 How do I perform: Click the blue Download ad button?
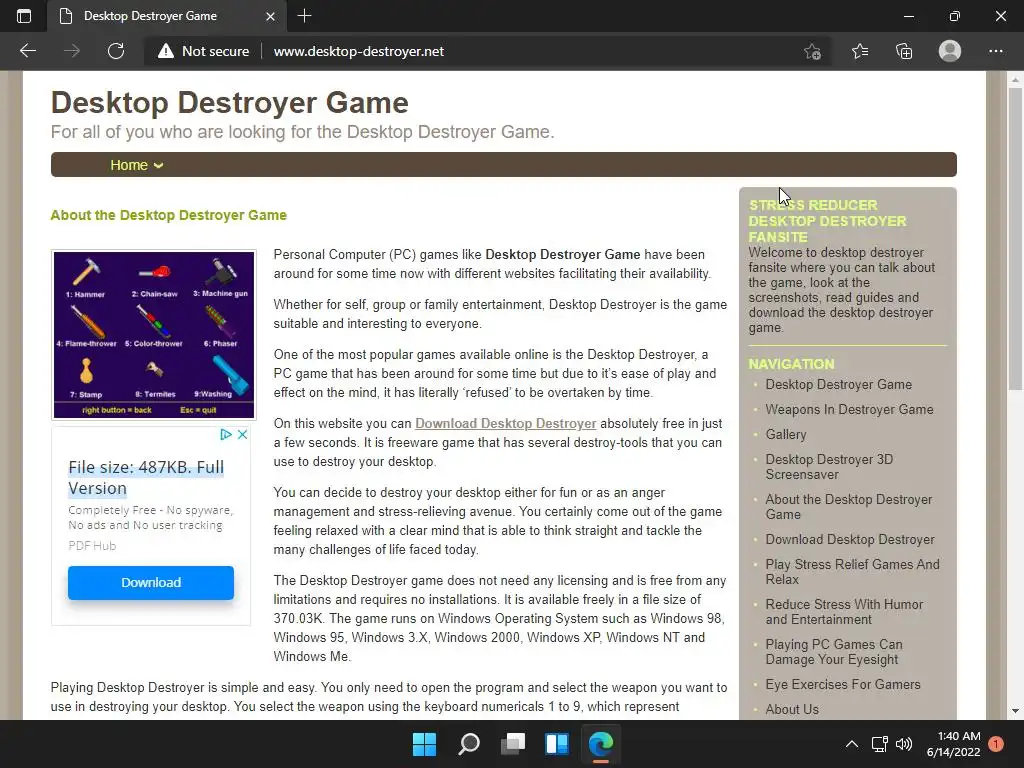[x=151, y=583]
